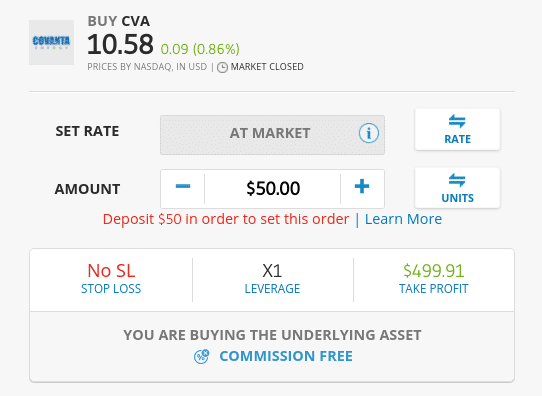Click the commission free percent icon
The height and width of the screenshot is (396, 542).
point(201,357)
